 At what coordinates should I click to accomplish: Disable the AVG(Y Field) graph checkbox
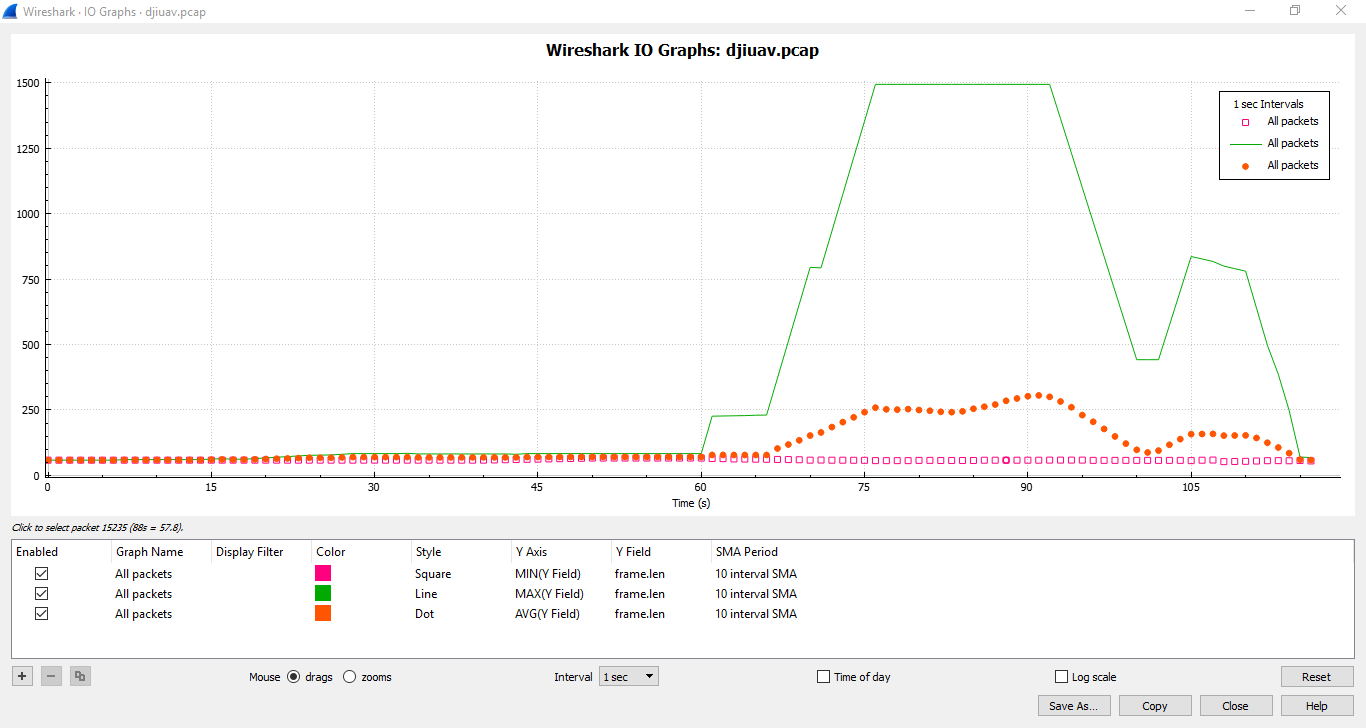(x=42, y=614)
